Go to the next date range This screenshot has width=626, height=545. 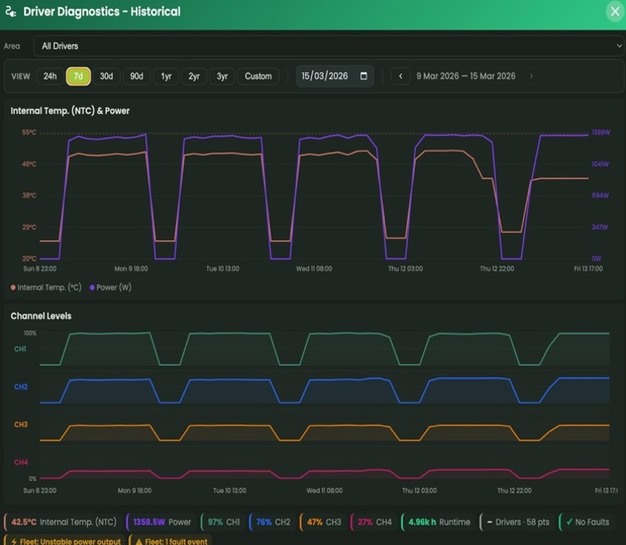click(x=531, y=76)
